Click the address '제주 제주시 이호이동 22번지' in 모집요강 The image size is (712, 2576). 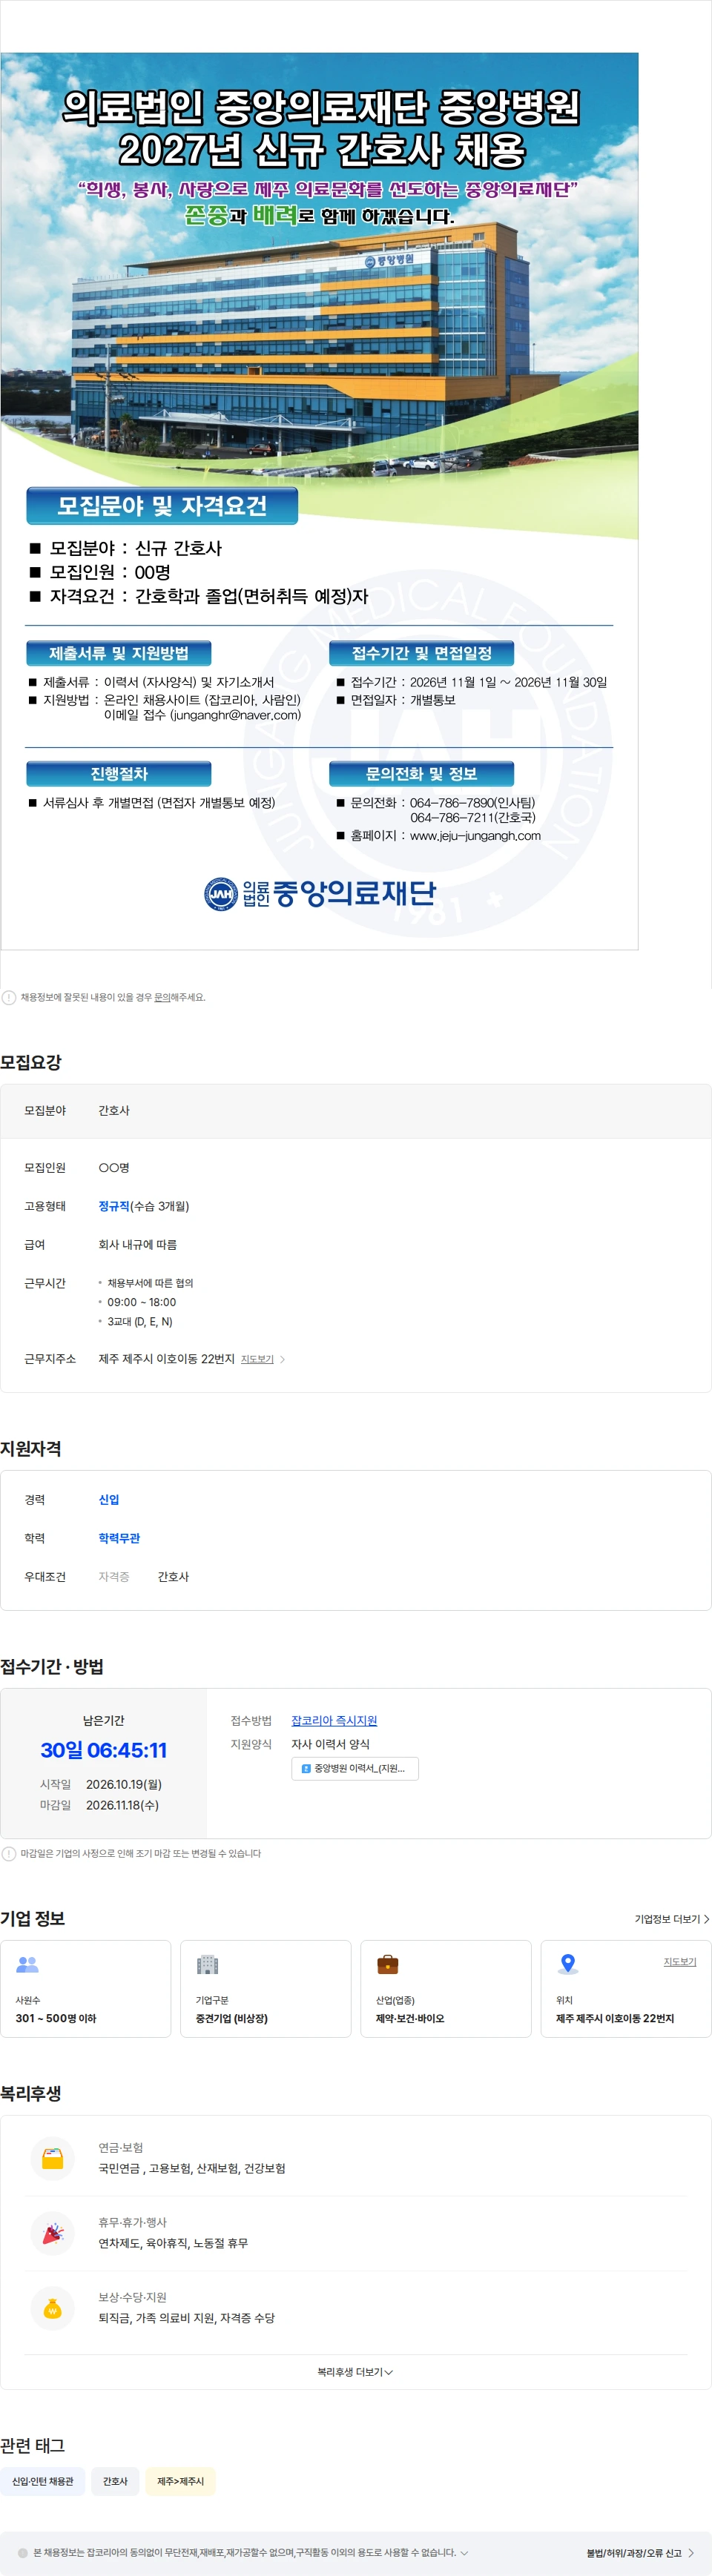(166, 1359)
